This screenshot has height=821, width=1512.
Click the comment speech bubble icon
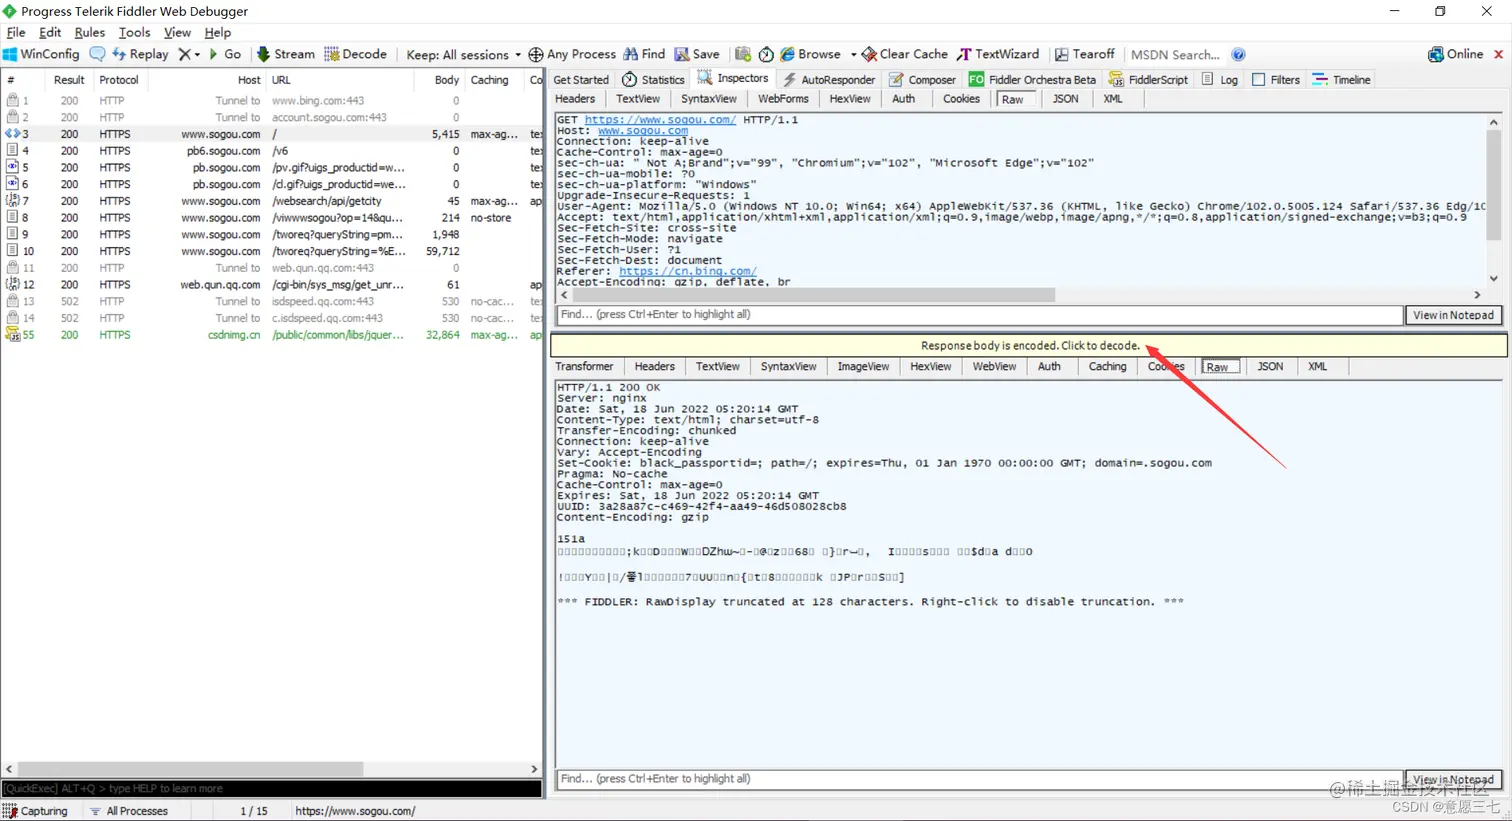[97, 54]
